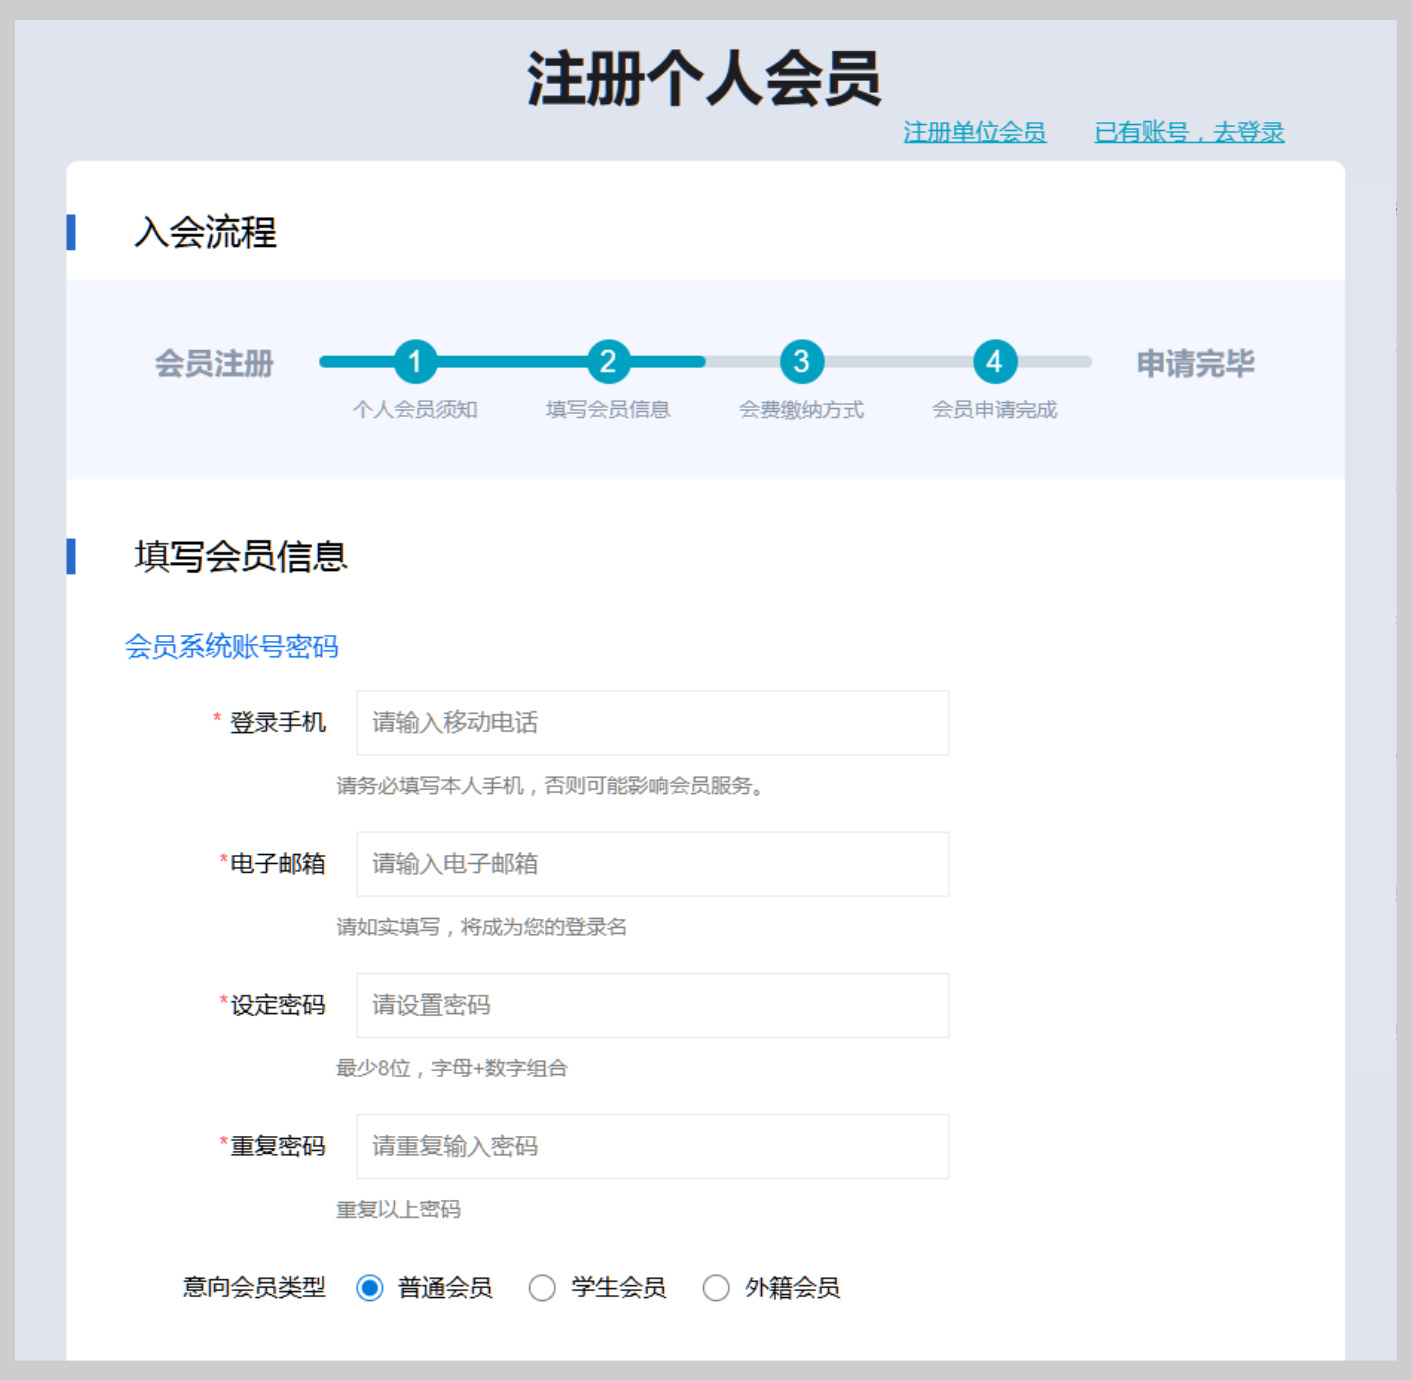
Task: Click step 1 circle in progress bar
Action: (415, 362)
